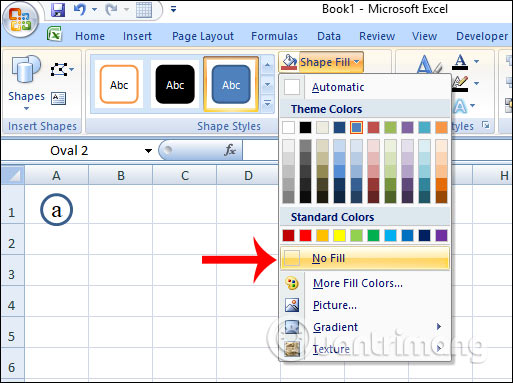Open the Customize Quick Access Toolbar arrow

(173, 9)
